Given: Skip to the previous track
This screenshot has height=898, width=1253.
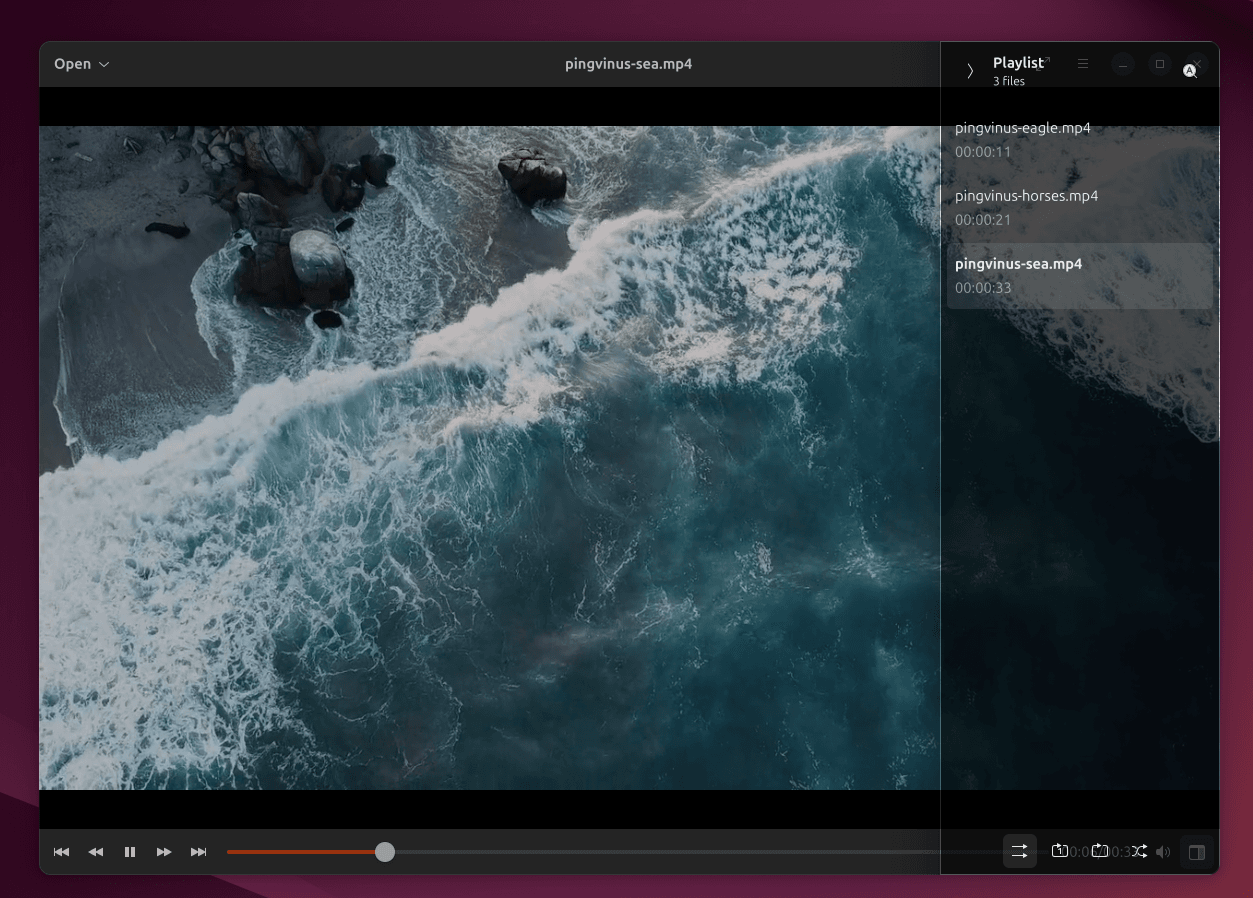Looking at the screenshot, I should [x=61, y=852].
